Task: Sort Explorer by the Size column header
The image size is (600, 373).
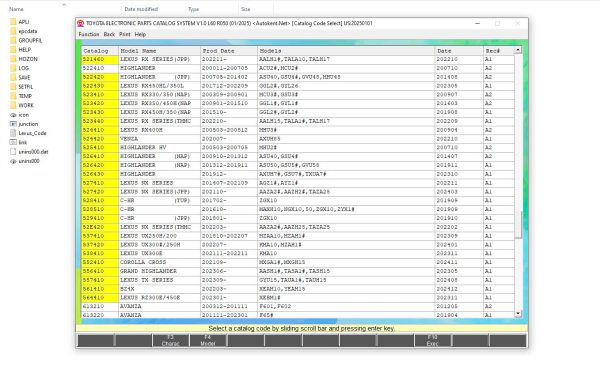Action: point(246,9)
